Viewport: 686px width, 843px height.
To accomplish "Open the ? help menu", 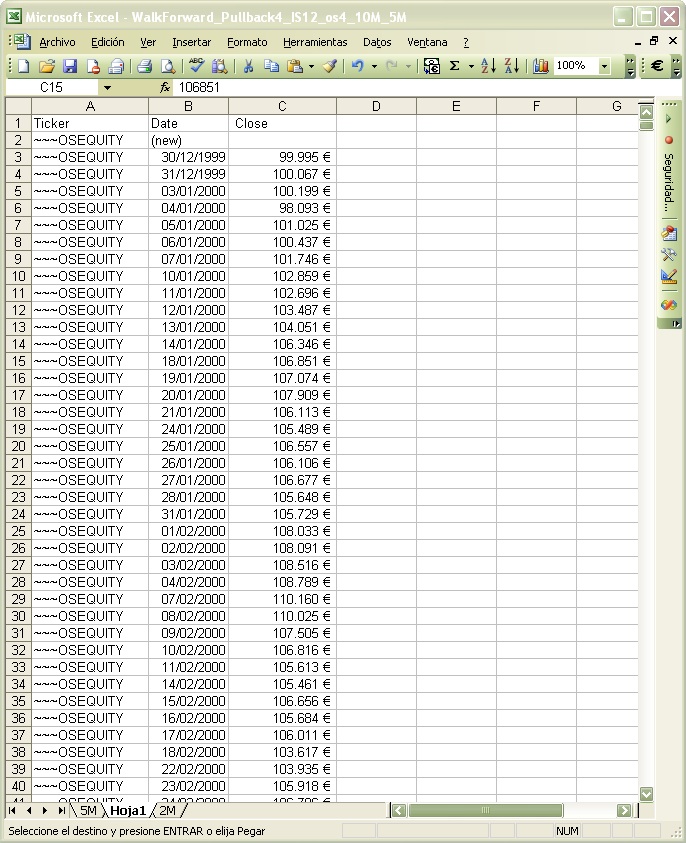I will click(x=466, y=42).
